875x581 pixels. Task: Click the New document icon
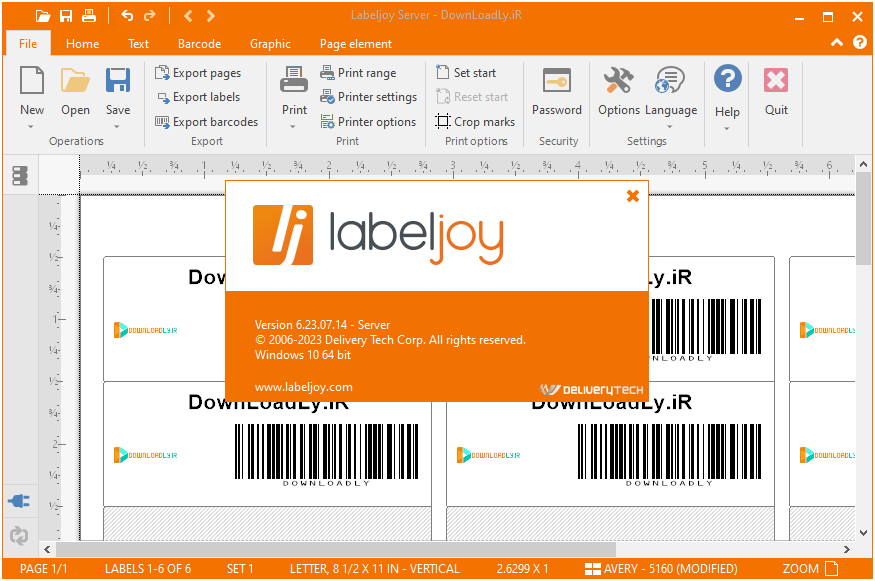click(x=32, y=80)
